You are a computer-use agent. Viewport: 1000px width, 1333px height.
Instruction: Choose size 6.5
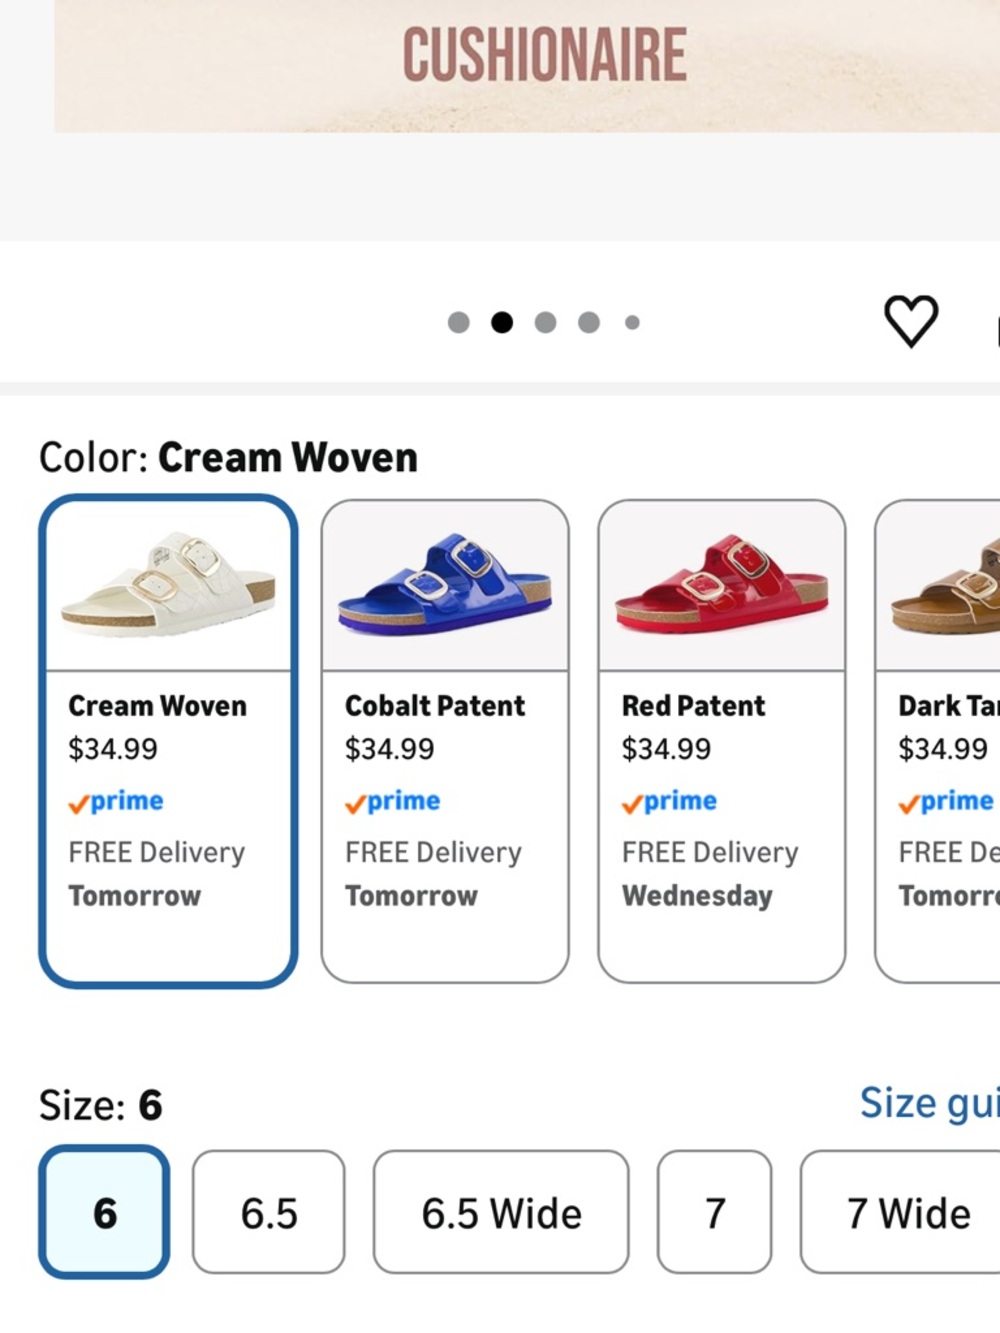pyautogui.click(x=269, y=1212)
